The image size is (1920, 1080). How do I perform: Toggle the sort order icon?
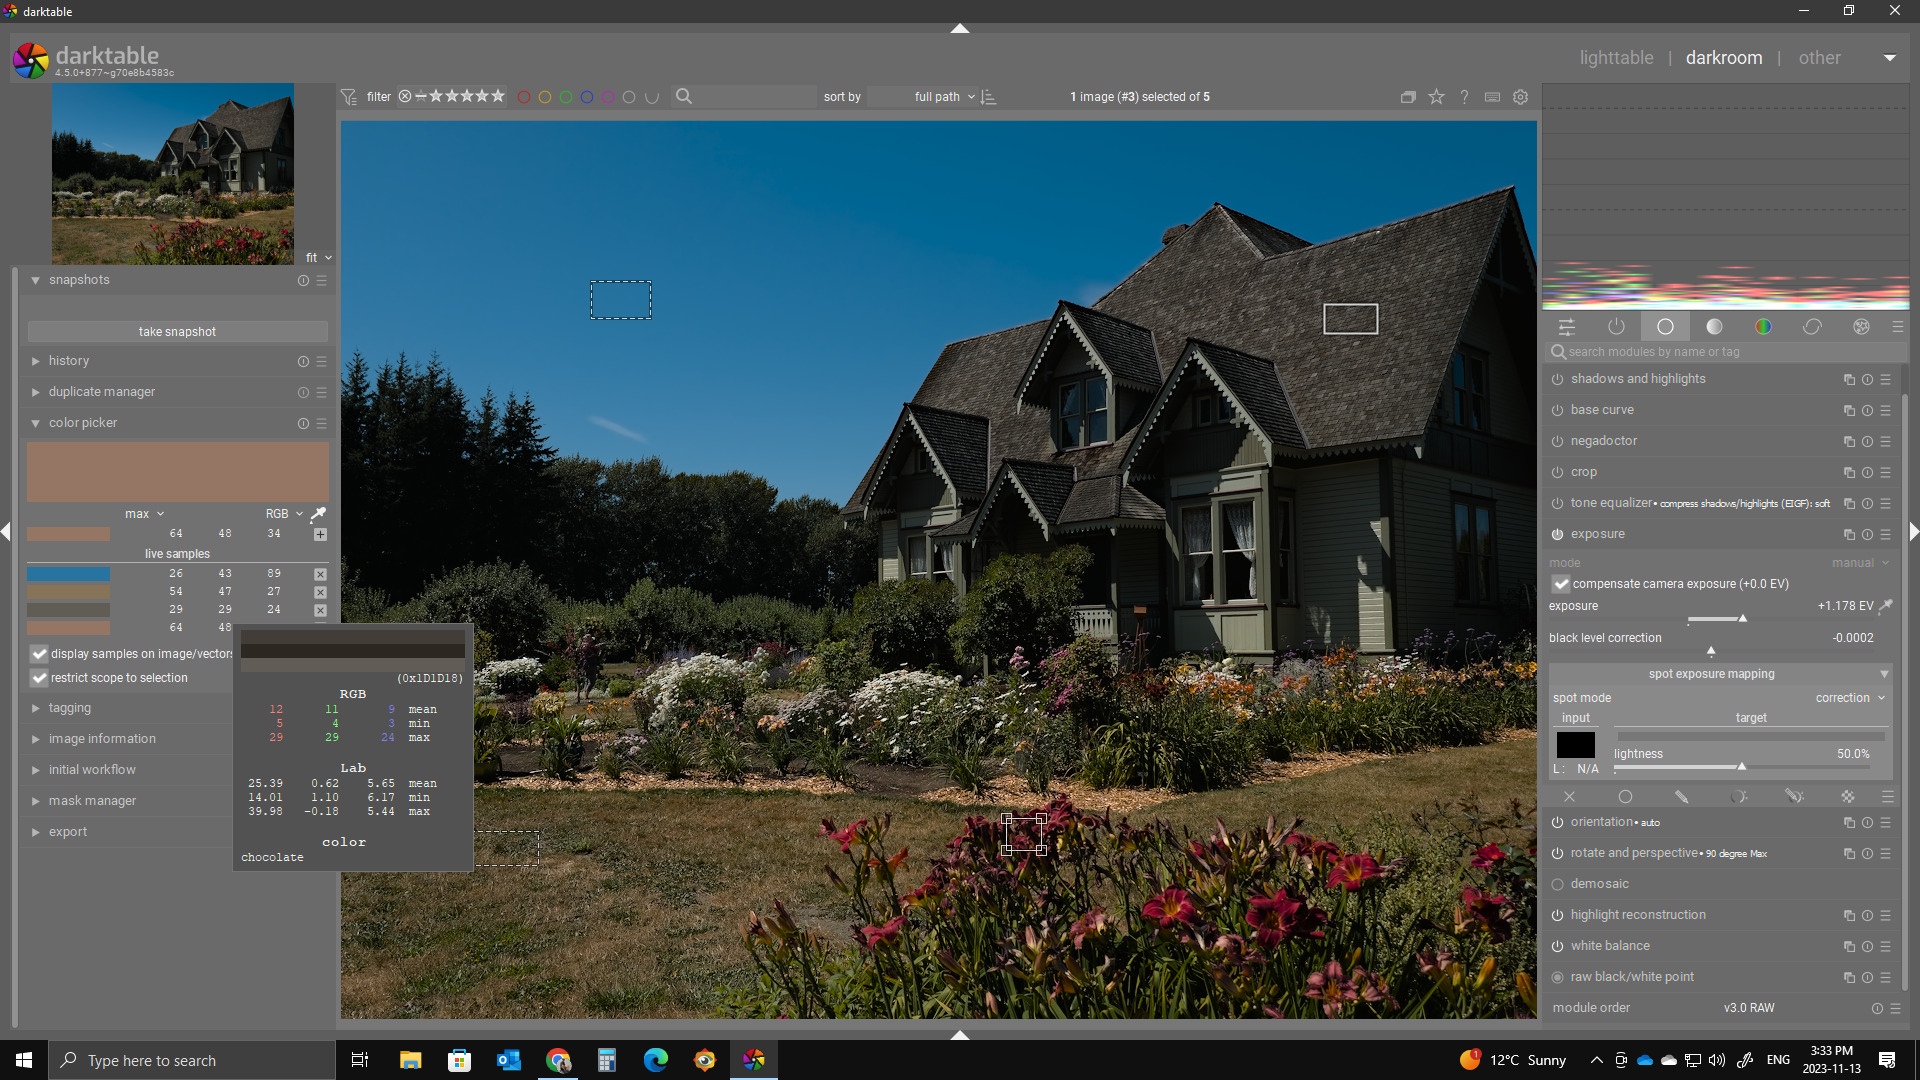point(989,97)
